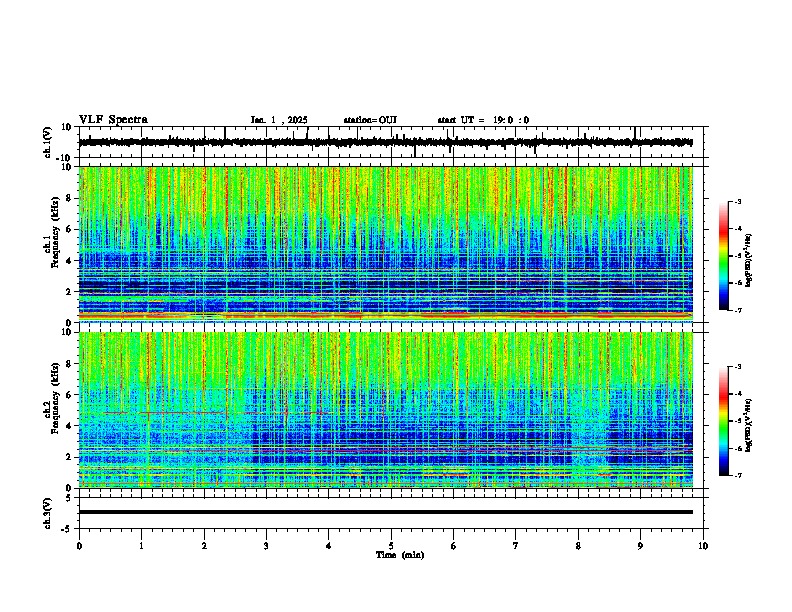Viewport: 792px width, 612px height.
Task: Click the ch.2 "Frequency (kHz)" axis label
Action: (55, 398)
